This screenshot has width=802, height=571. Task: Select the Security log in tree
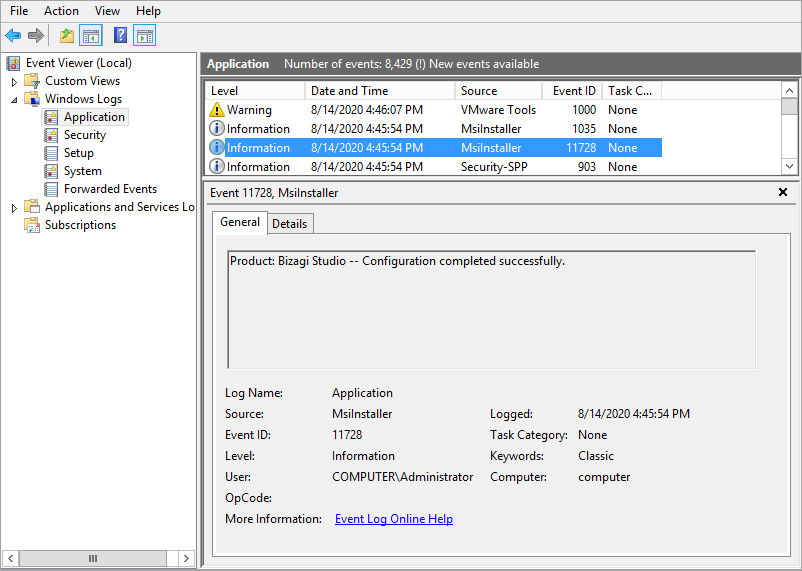tap(85, 135)
